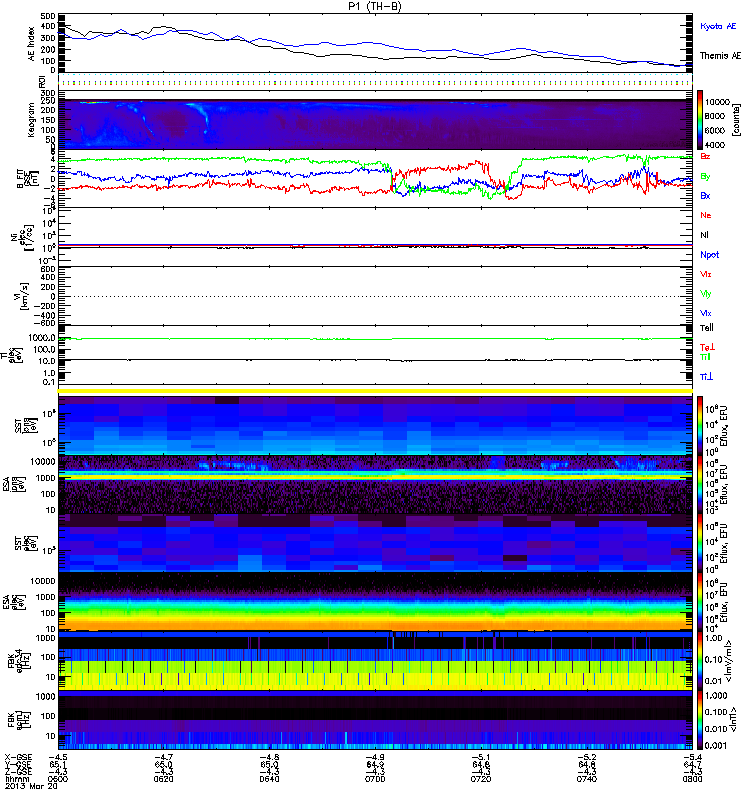This screenshot has height=800, width=750.
Task: Click the Keogram counts colorbar
Action: tap(700, 120)
